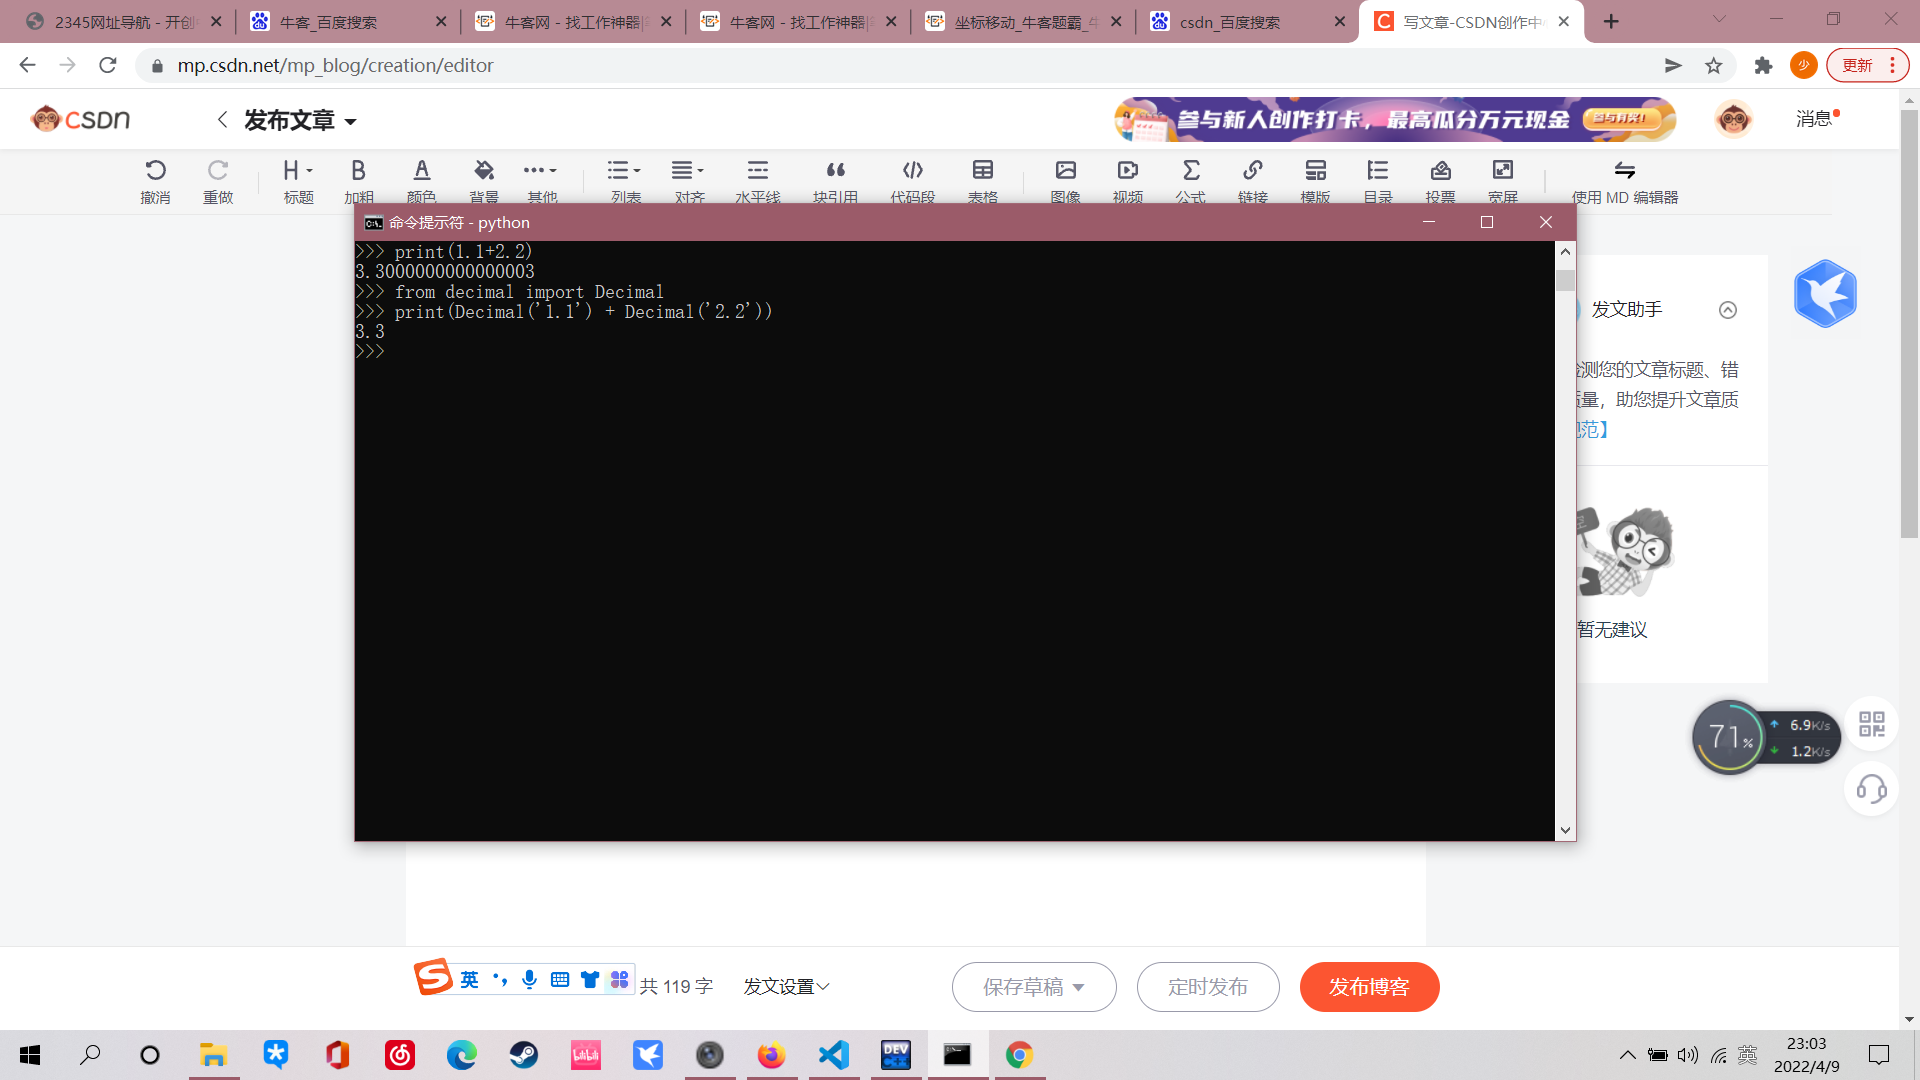
Task: Insert a code block (代码段) icon
Action: (912, 171)
